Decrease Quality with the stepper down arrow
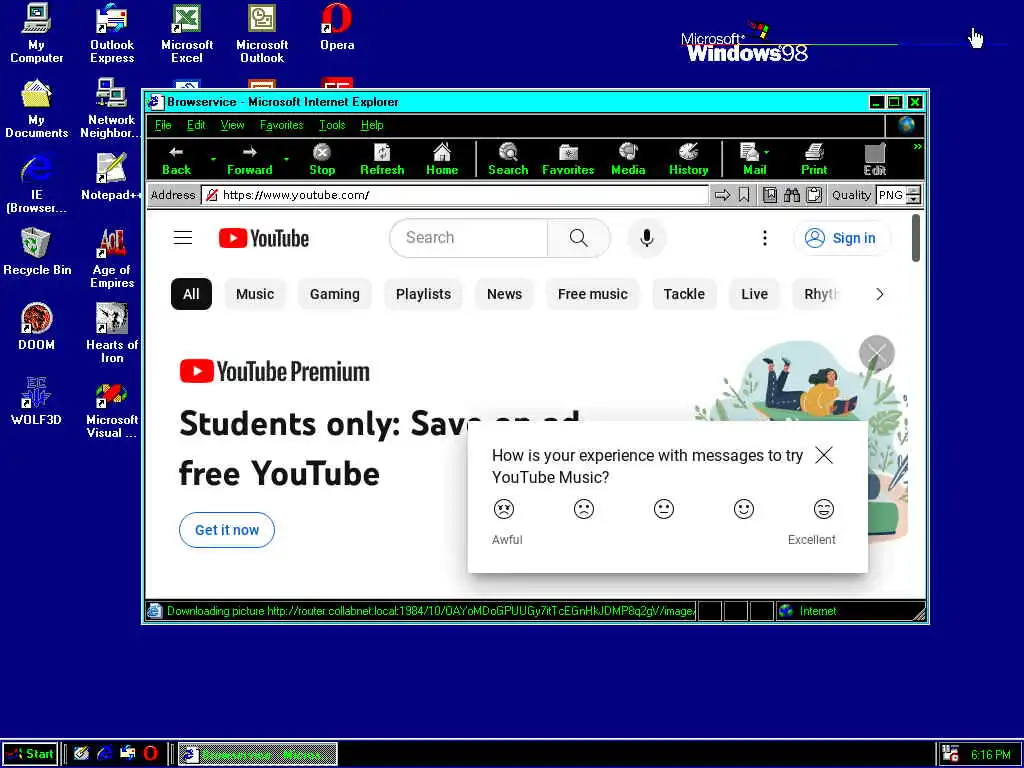 click(x=914, y=199)
